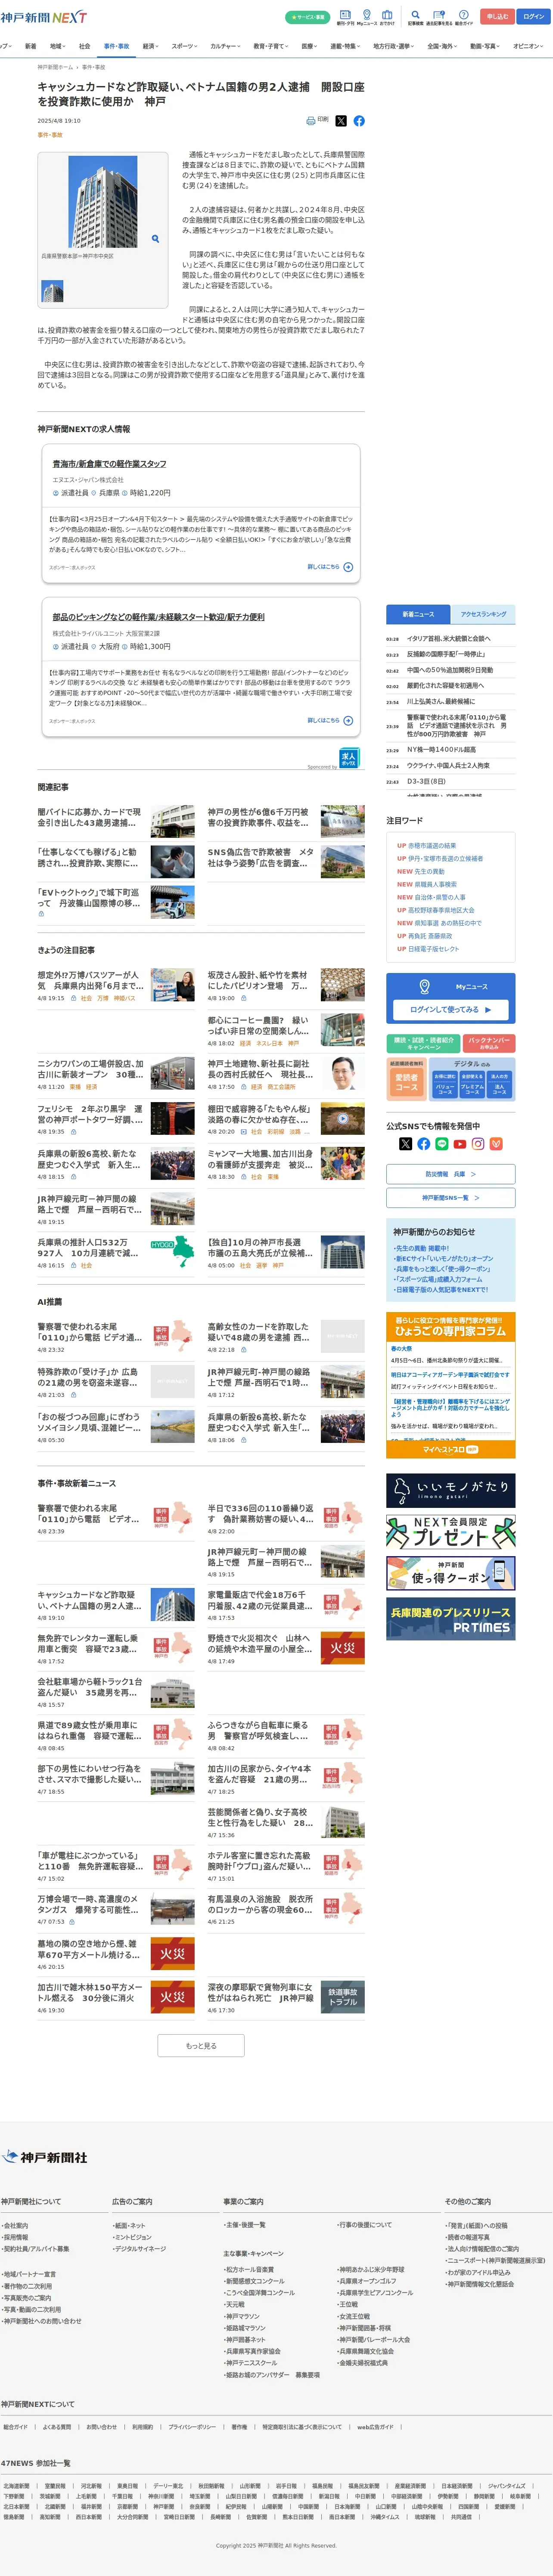Viewport: 553px width, 2576px height.
Task: Open the 赤穂市議選の結果 trending word
Action: 431,845
